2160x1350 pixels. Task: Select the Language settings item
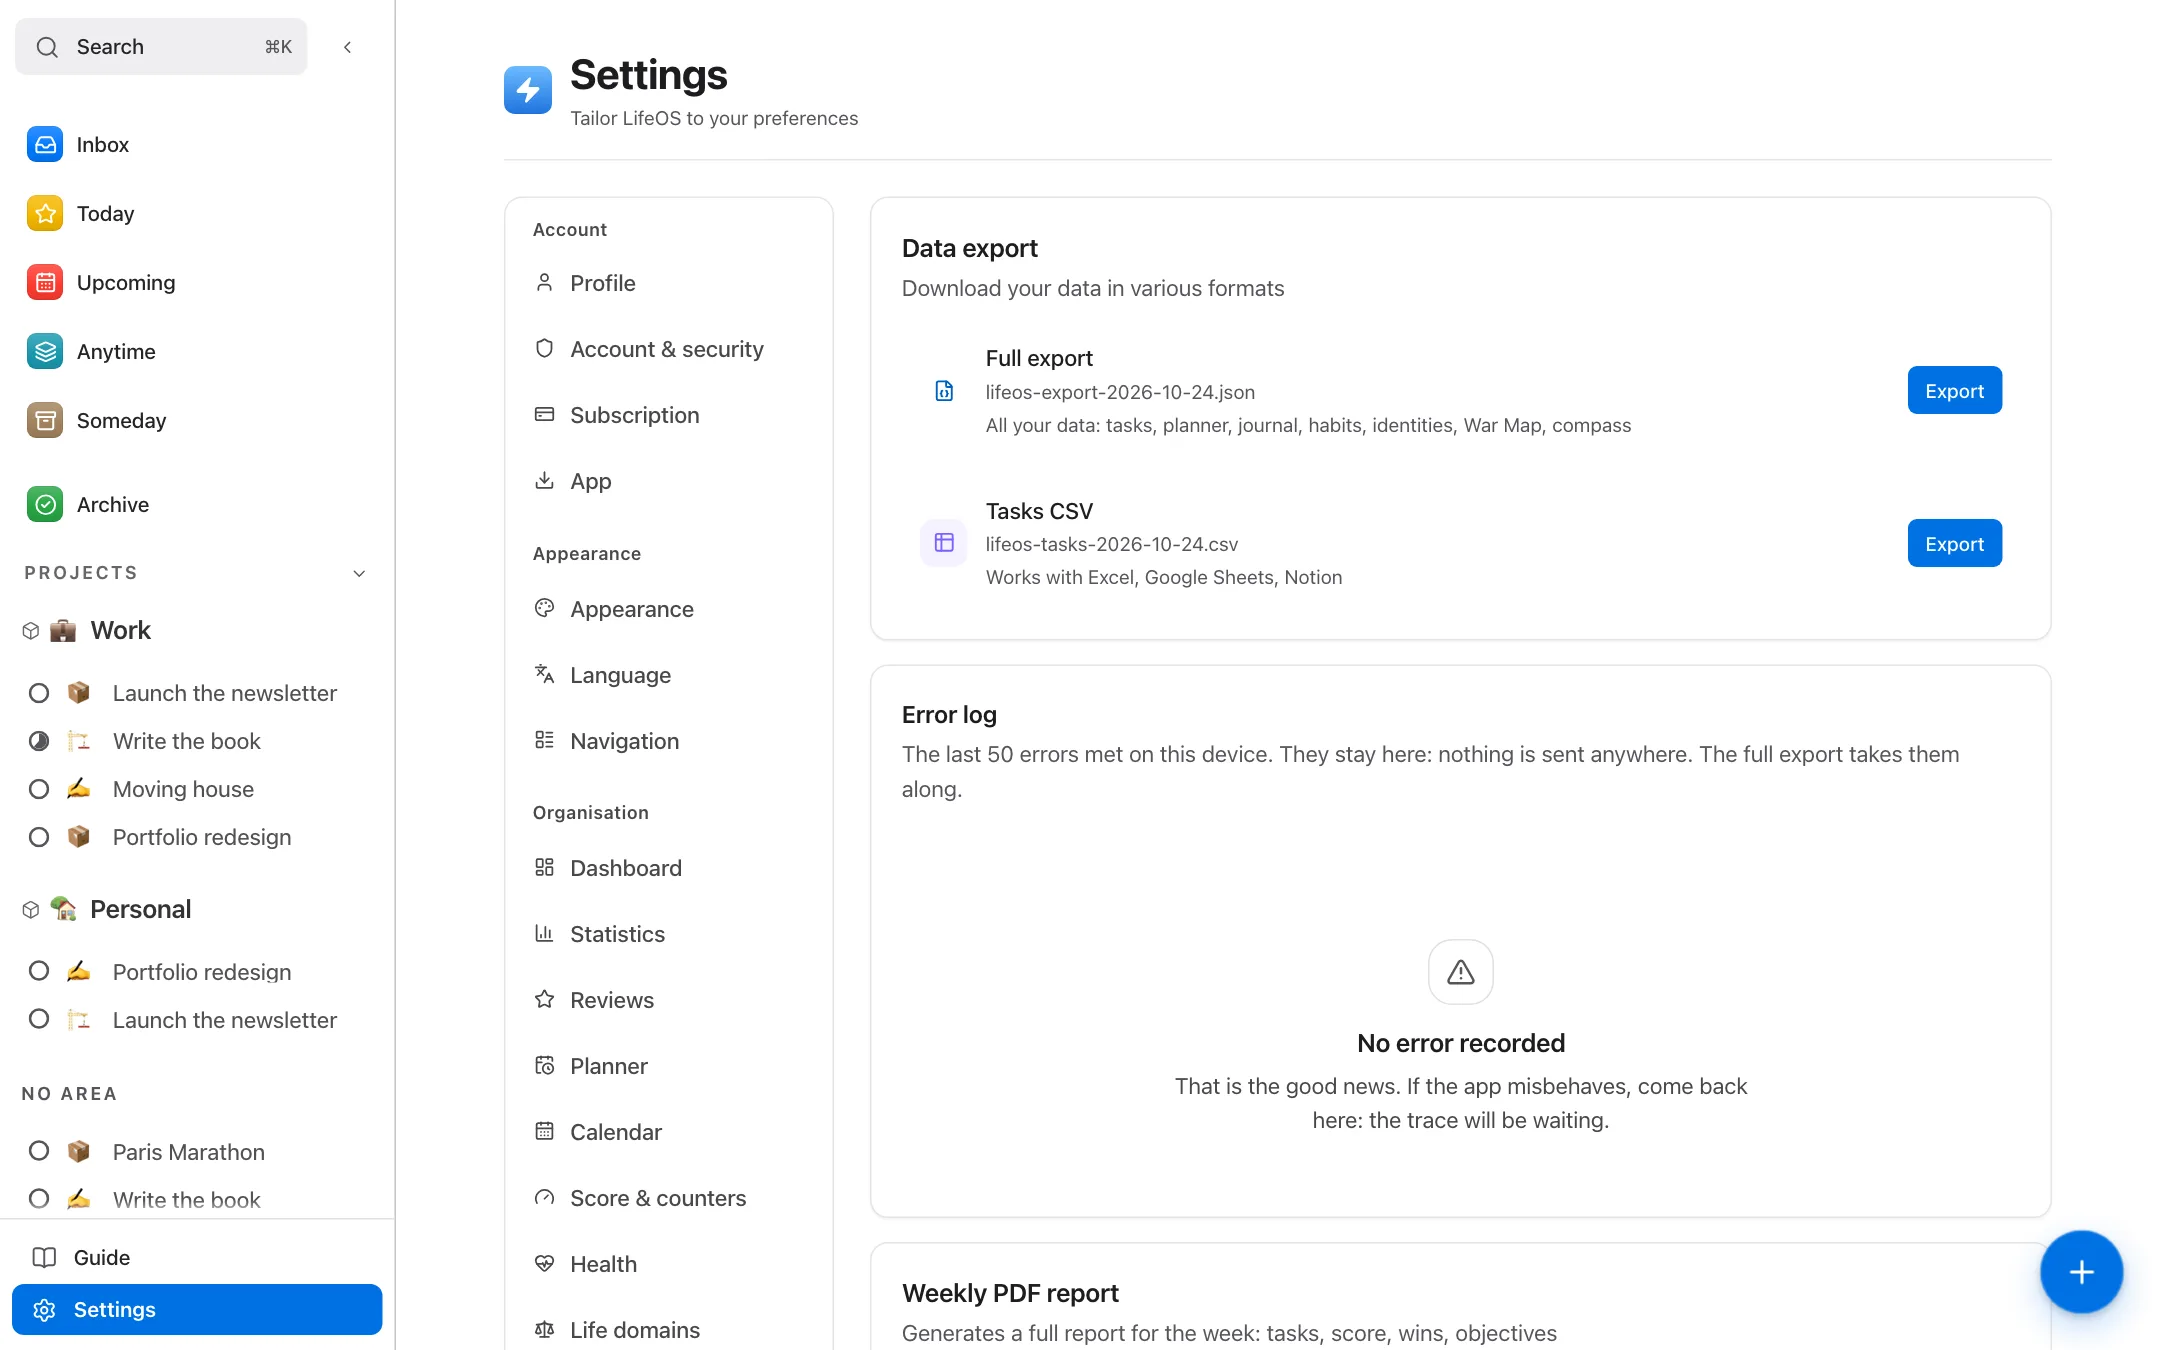pyautogui.click(x=669, y=675)
